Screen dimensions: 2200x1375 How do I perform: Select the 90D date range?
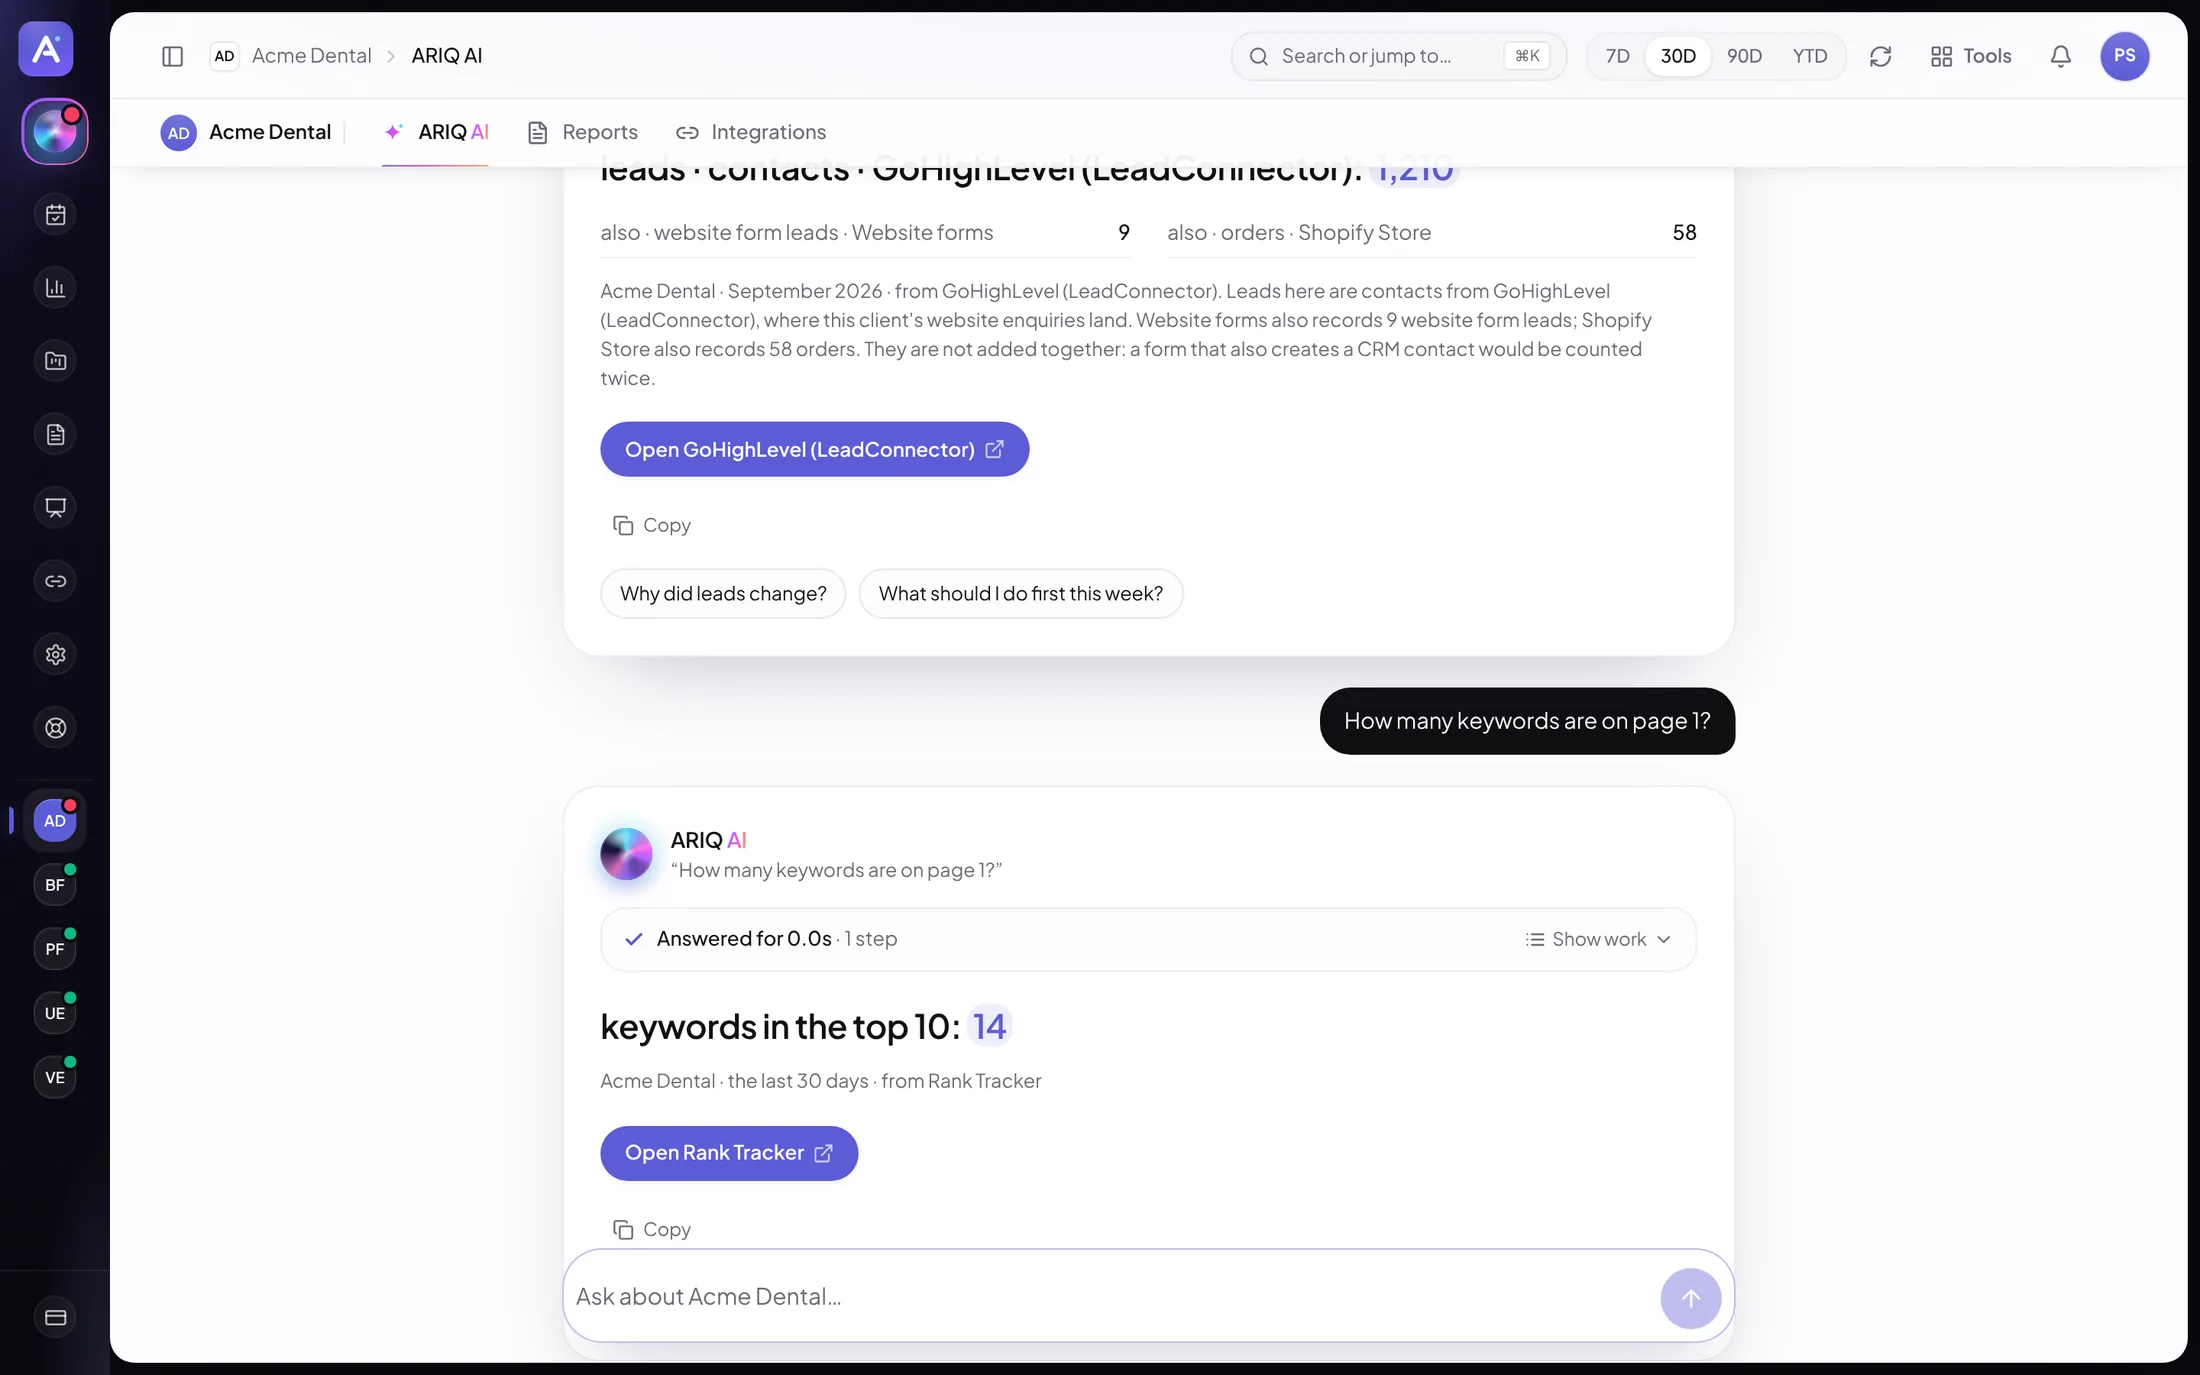pos(1744,56)
